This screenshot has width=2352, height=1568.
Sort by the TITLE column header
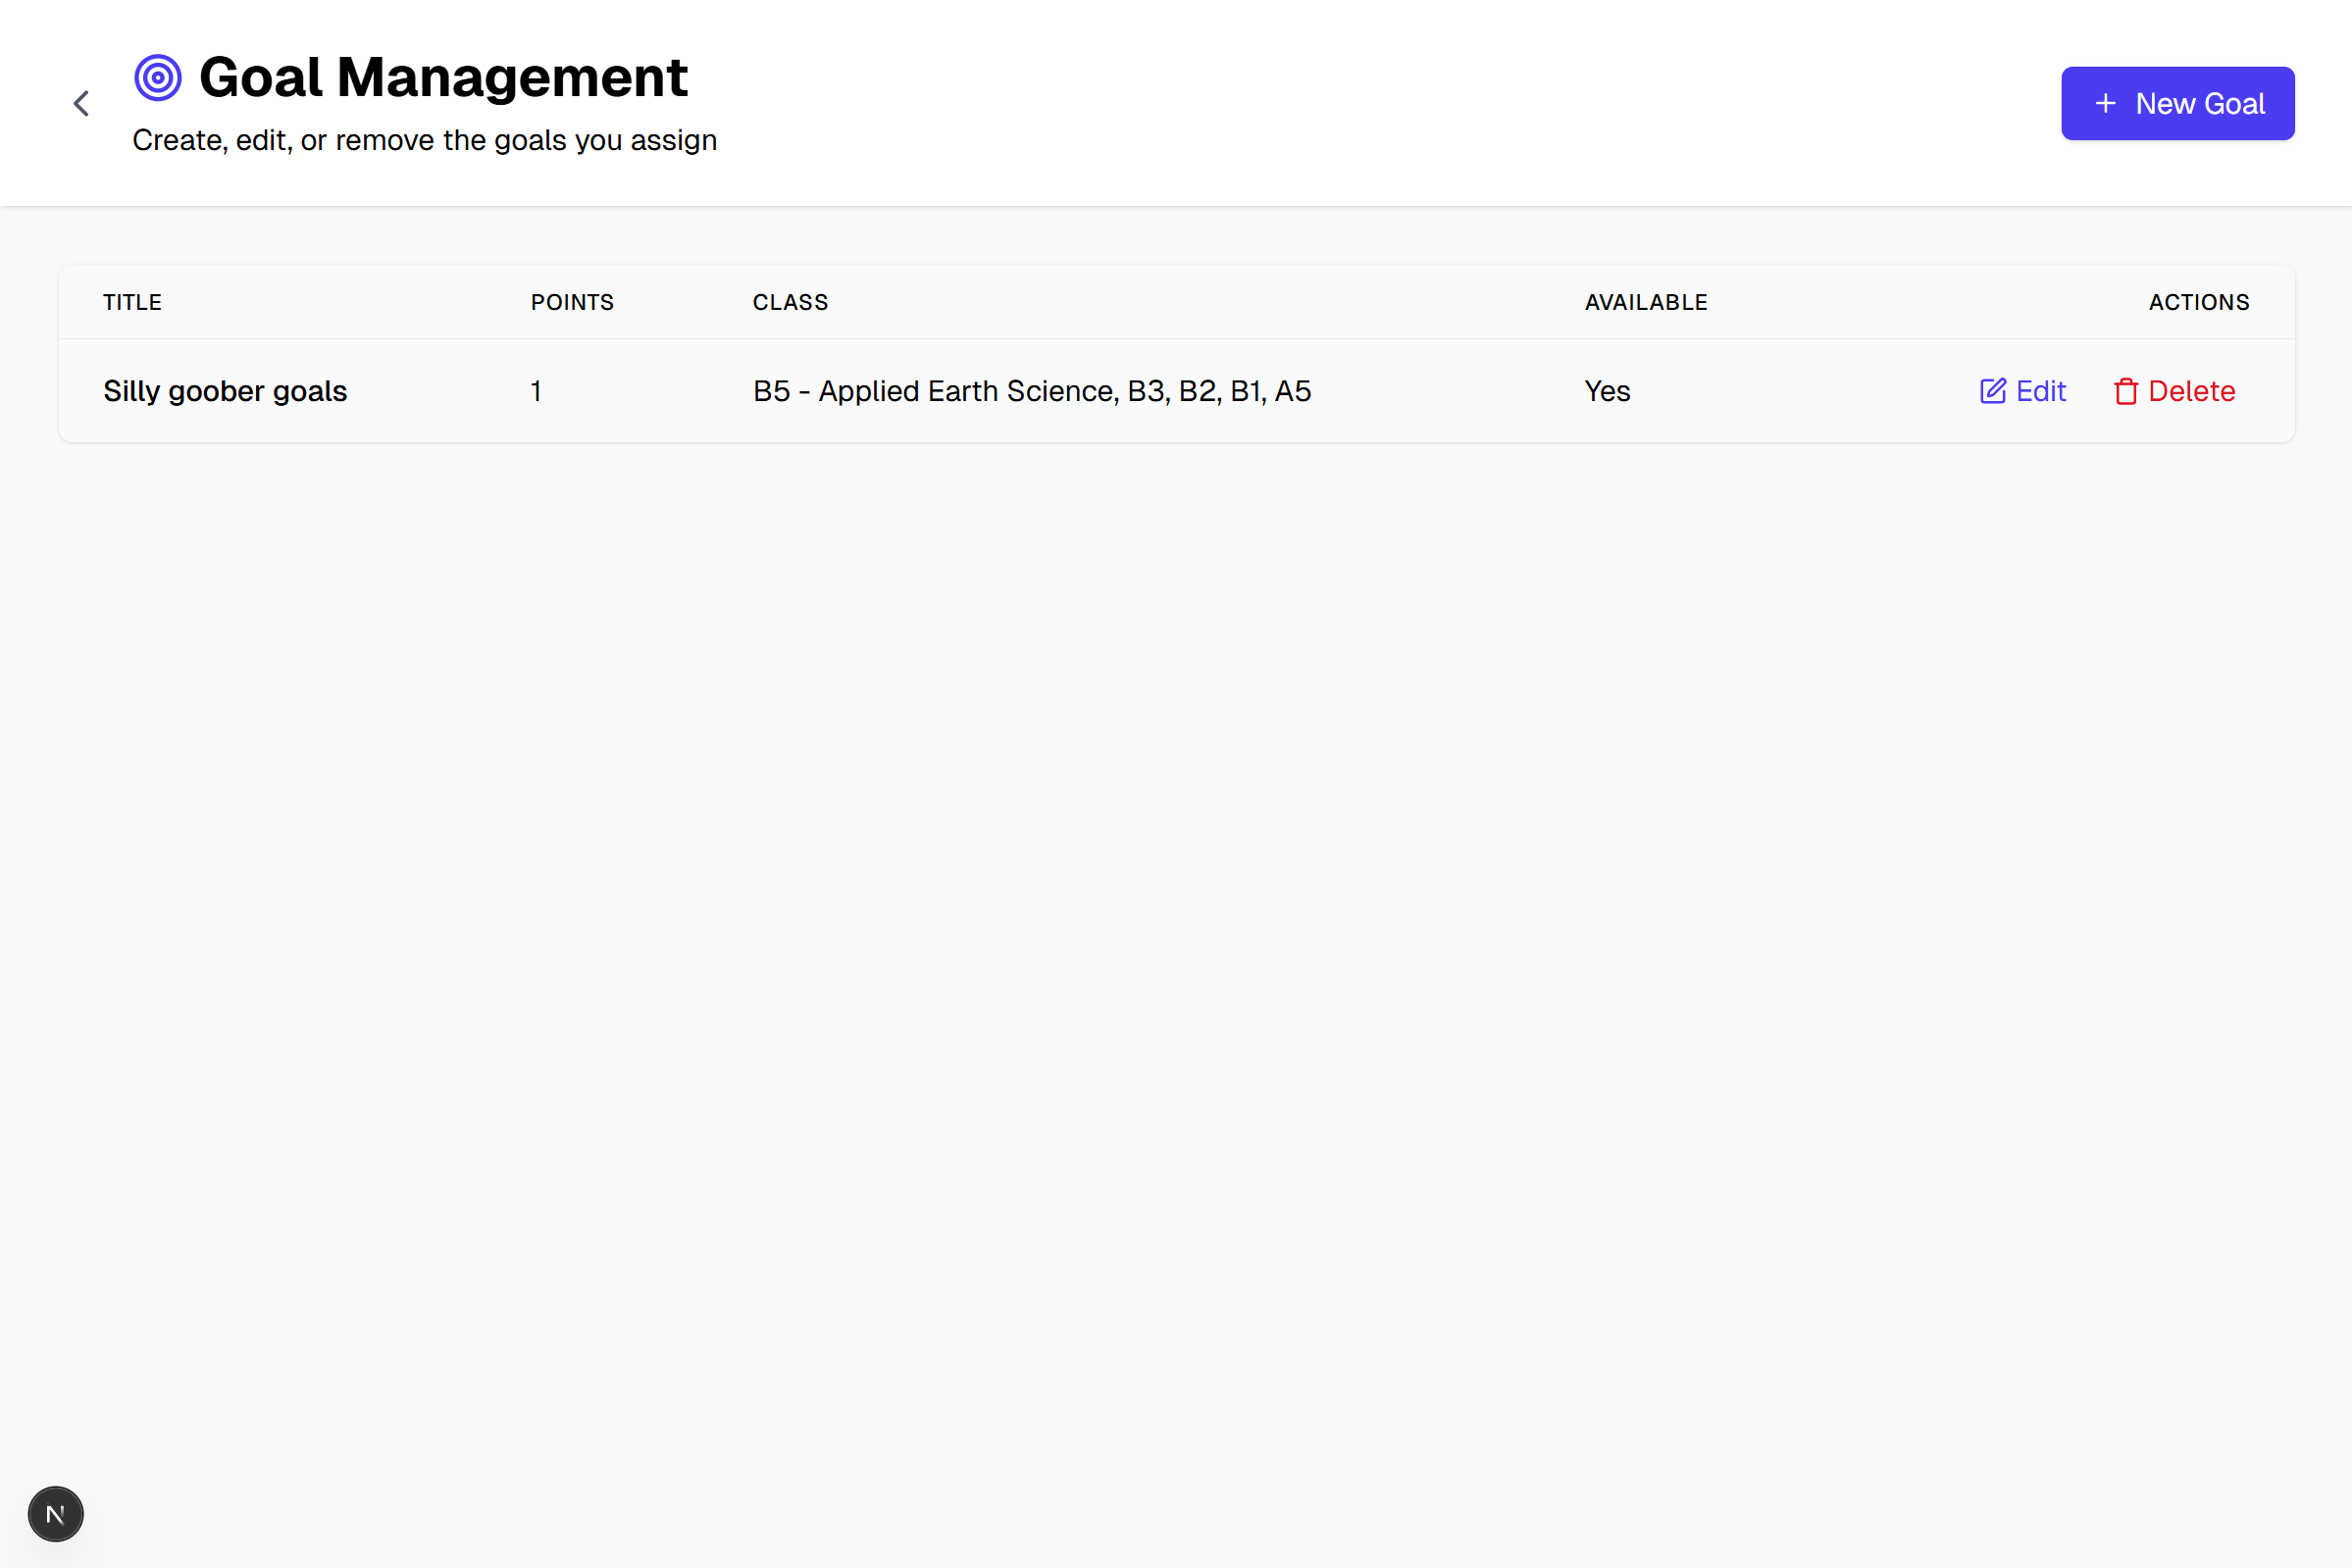[132, 301]
